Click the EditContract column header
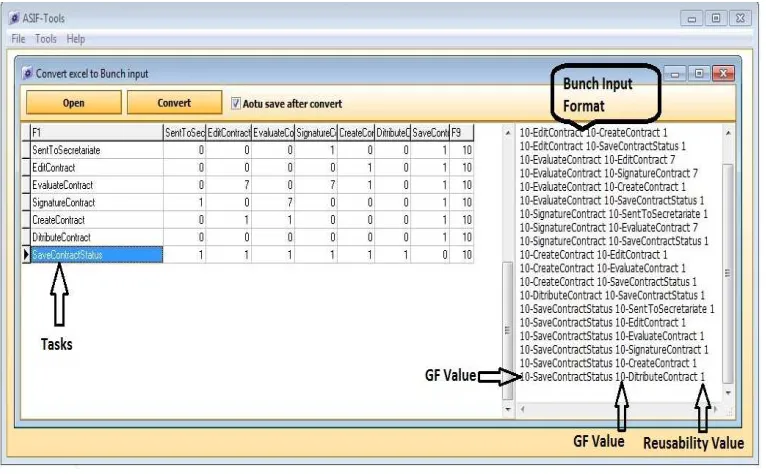 coord(229,132)
